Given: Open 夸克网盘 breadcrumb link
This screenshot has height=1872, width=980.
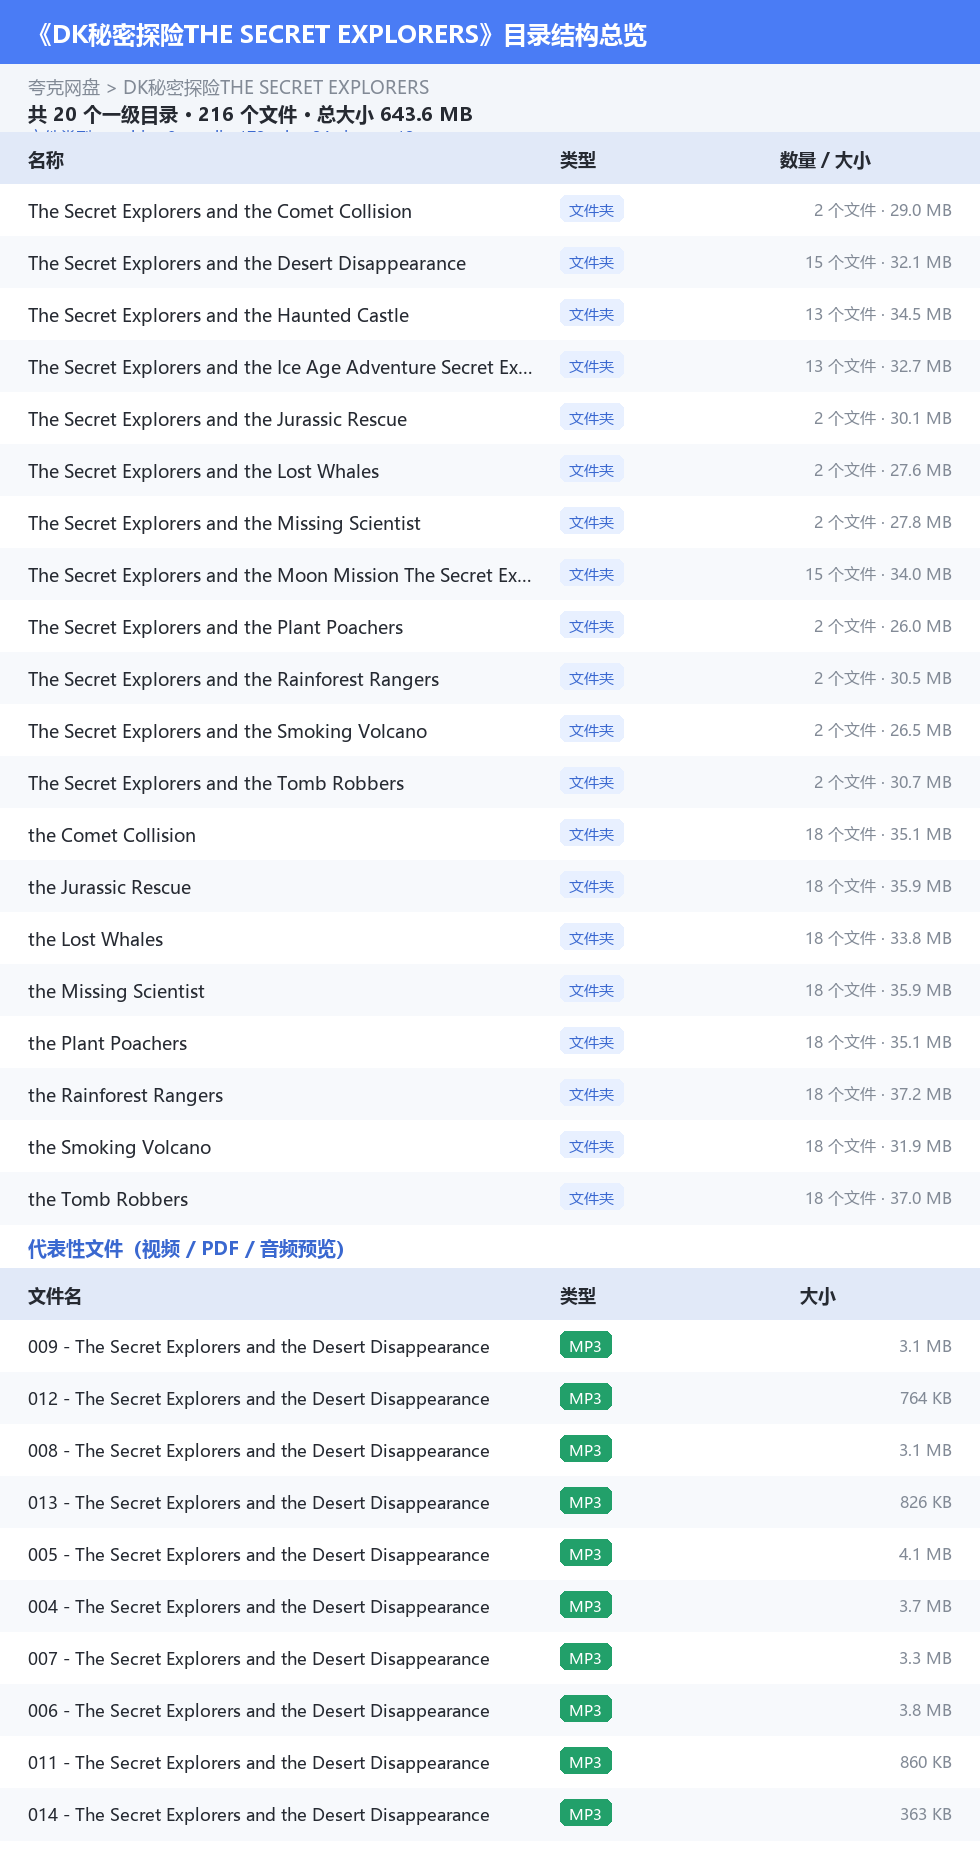Looking at the screenshot, I should pos(64,87).
